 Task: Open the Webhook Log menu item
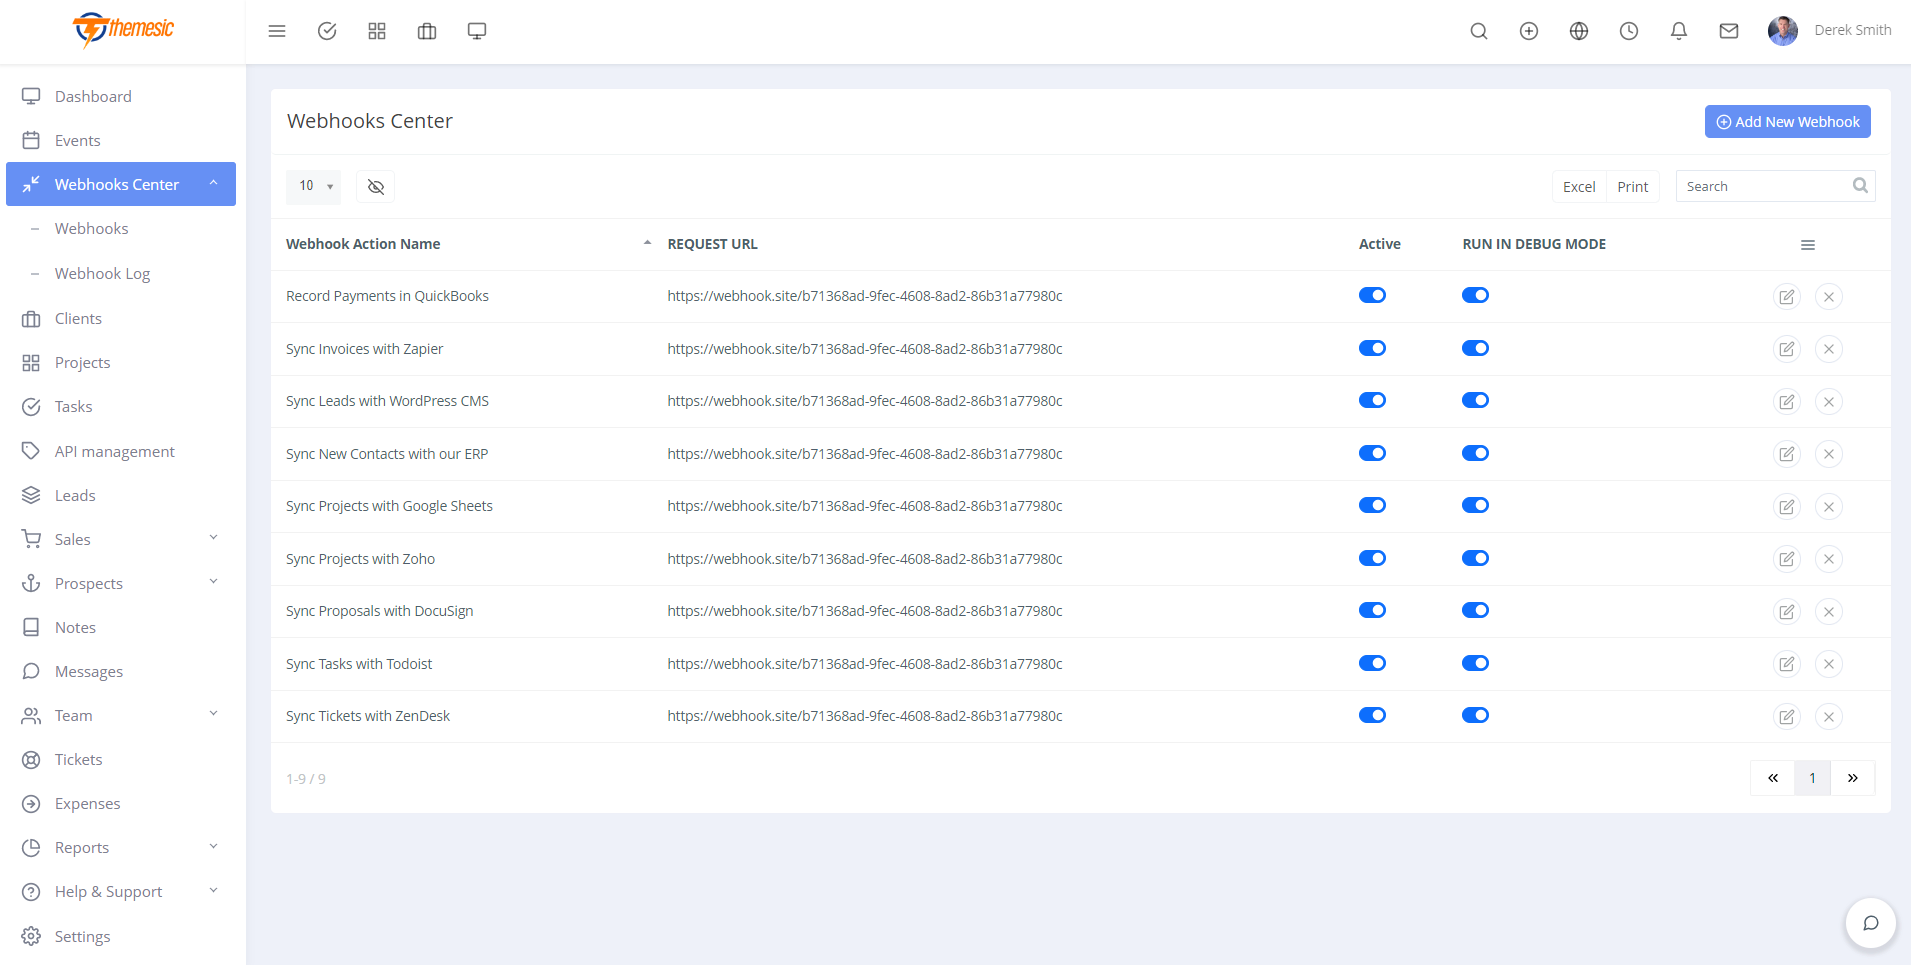coord(103,273)
